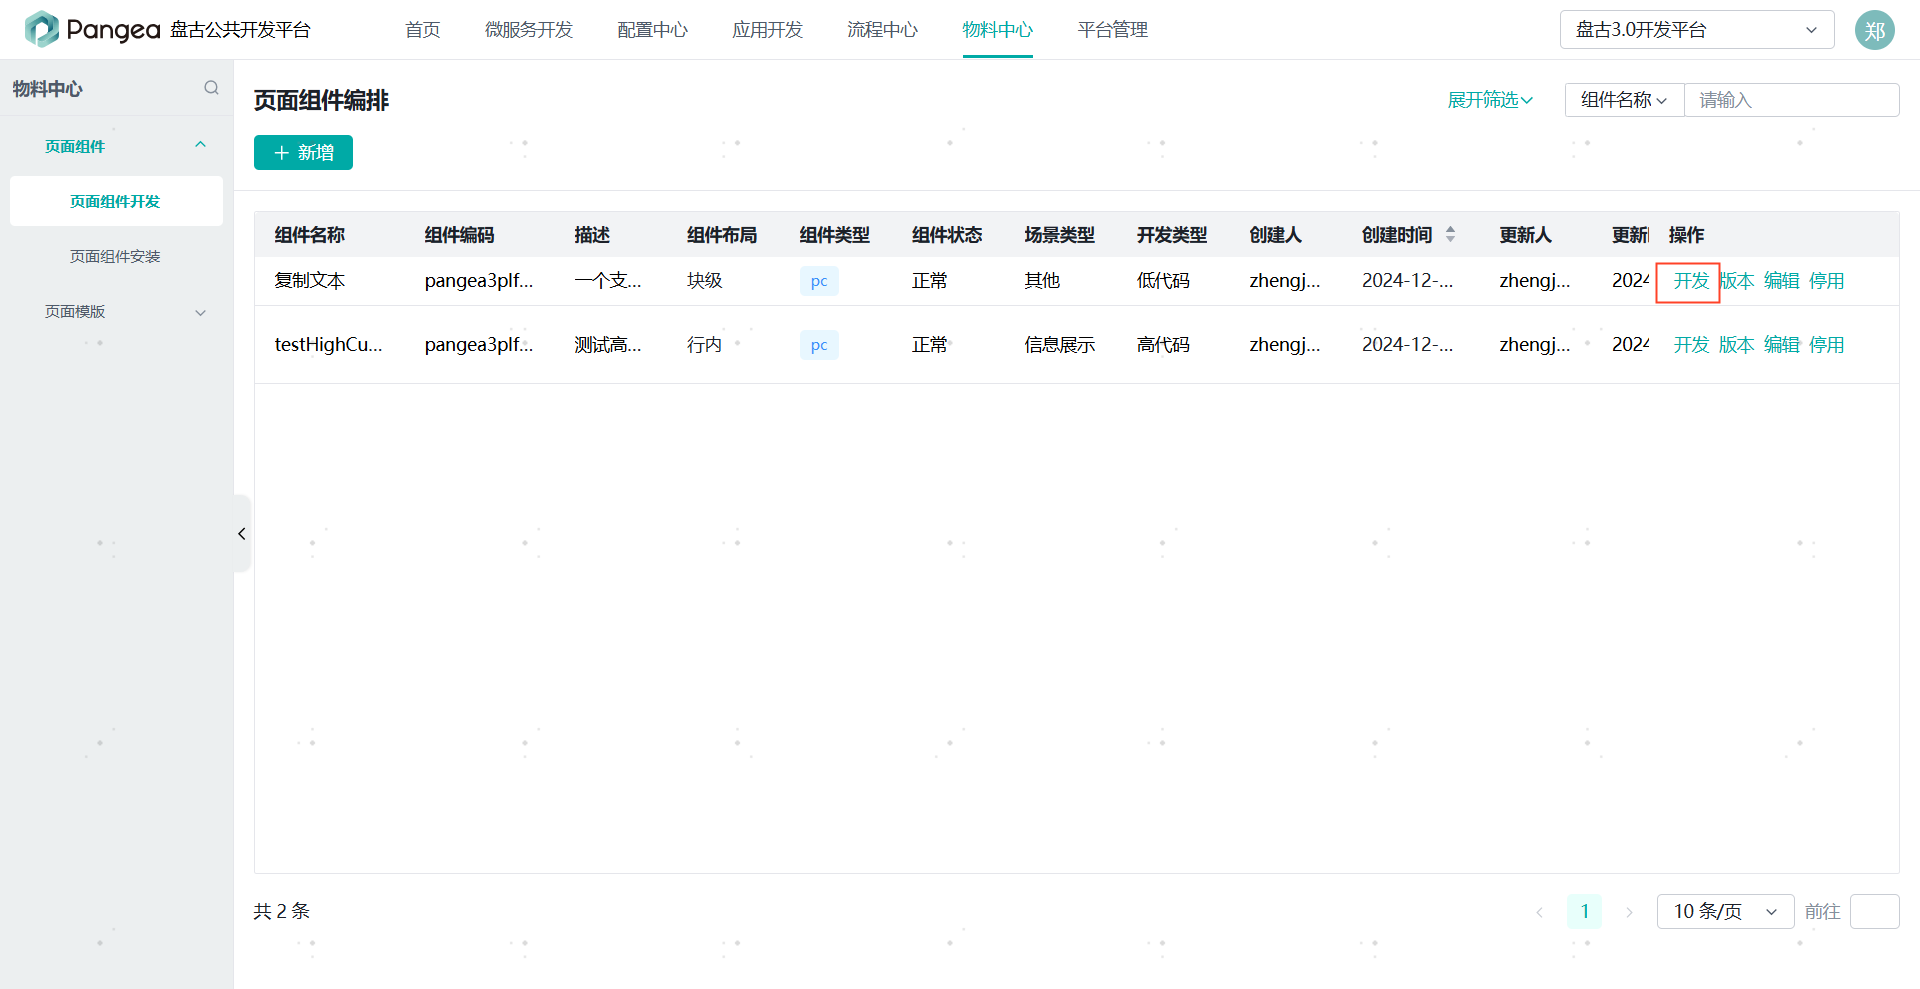
Task: Select page number 1
Action: 1585,912
